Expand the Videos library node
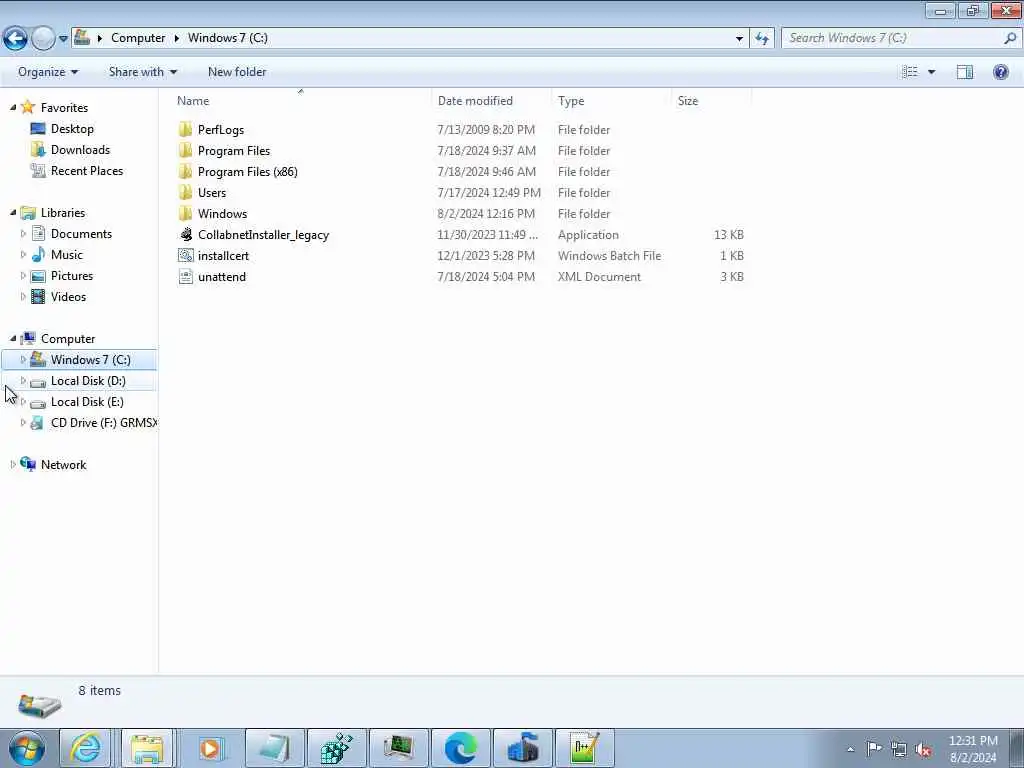Image resolution: width=1024 pixels, height=768 pixels. point(24,296)
